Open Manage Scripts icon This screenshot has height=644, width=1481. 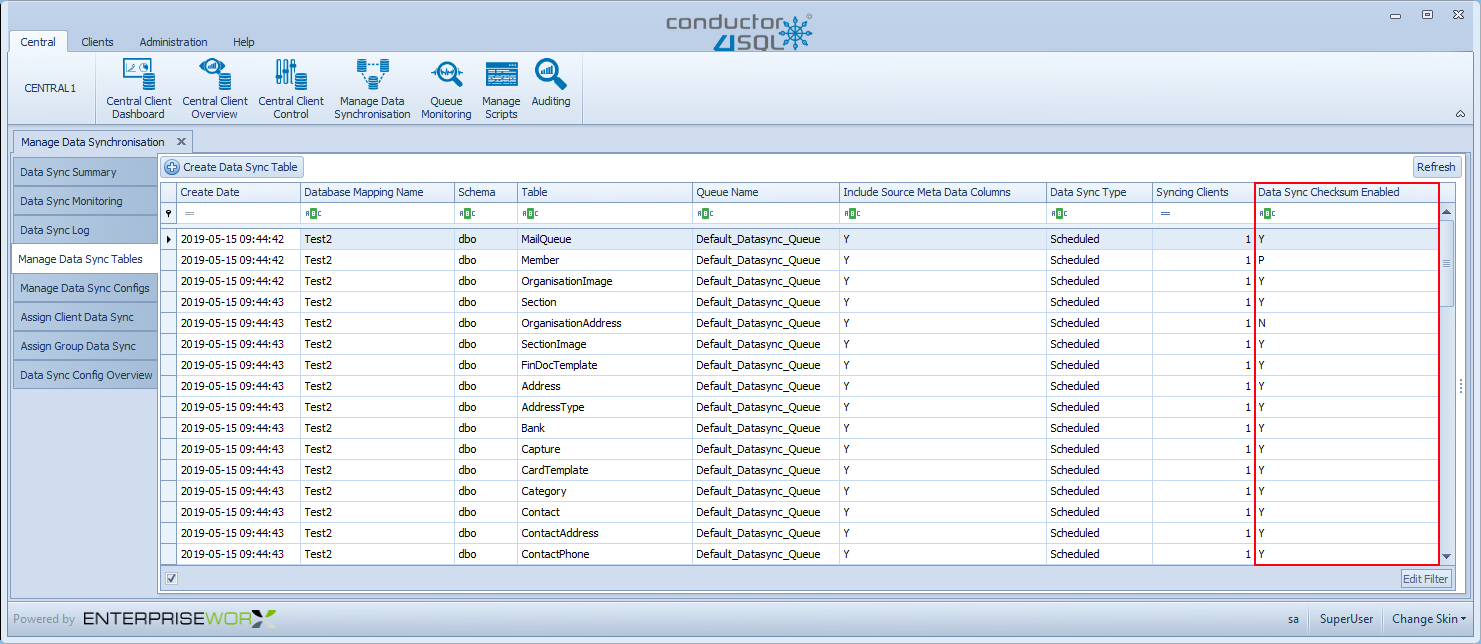[501, 88]
